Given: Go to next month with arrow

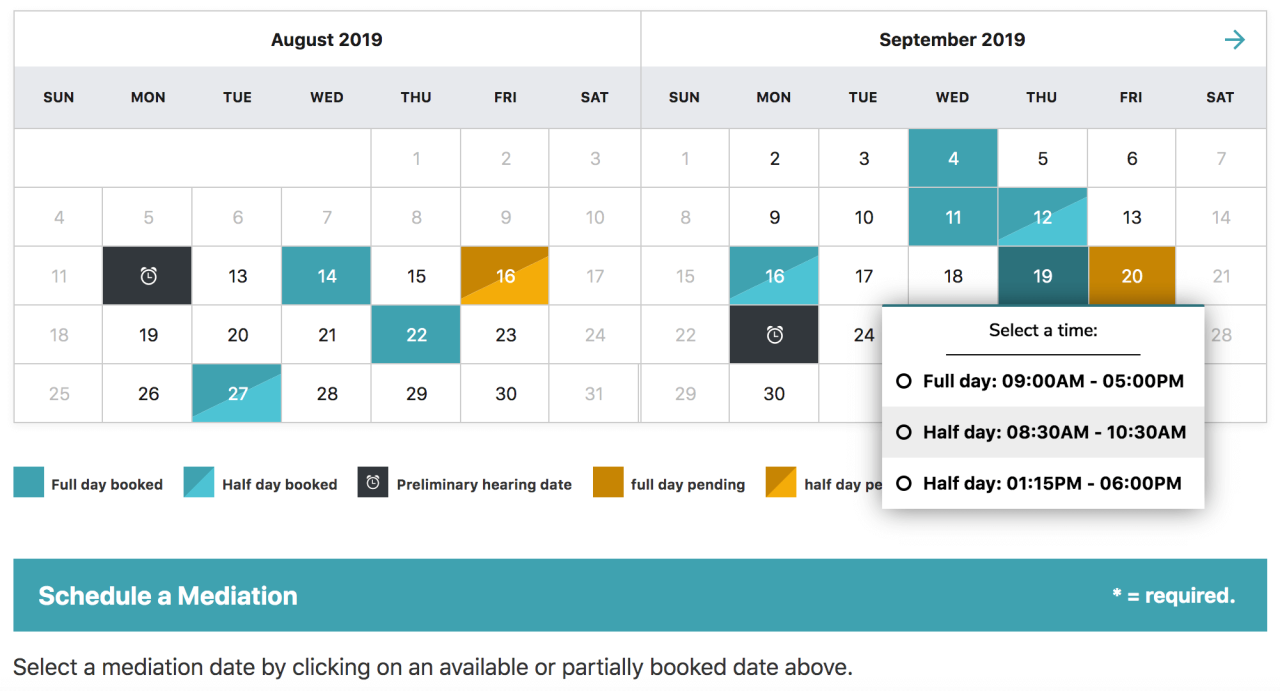Looking at the screenshot, I should [x=1235, y=40].
